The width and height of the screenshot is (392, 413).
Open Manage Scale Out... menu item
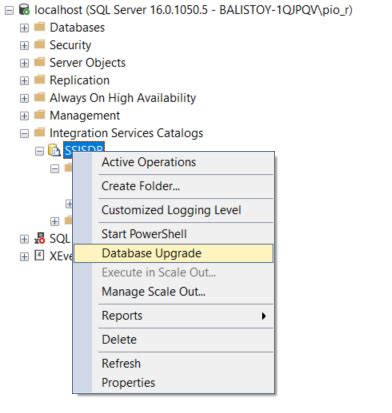tap(173, 292)
